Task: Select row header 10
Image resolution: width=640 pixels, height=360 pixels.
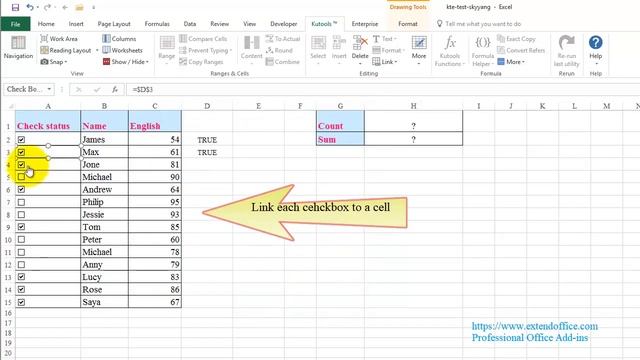Action: (8, 240)
